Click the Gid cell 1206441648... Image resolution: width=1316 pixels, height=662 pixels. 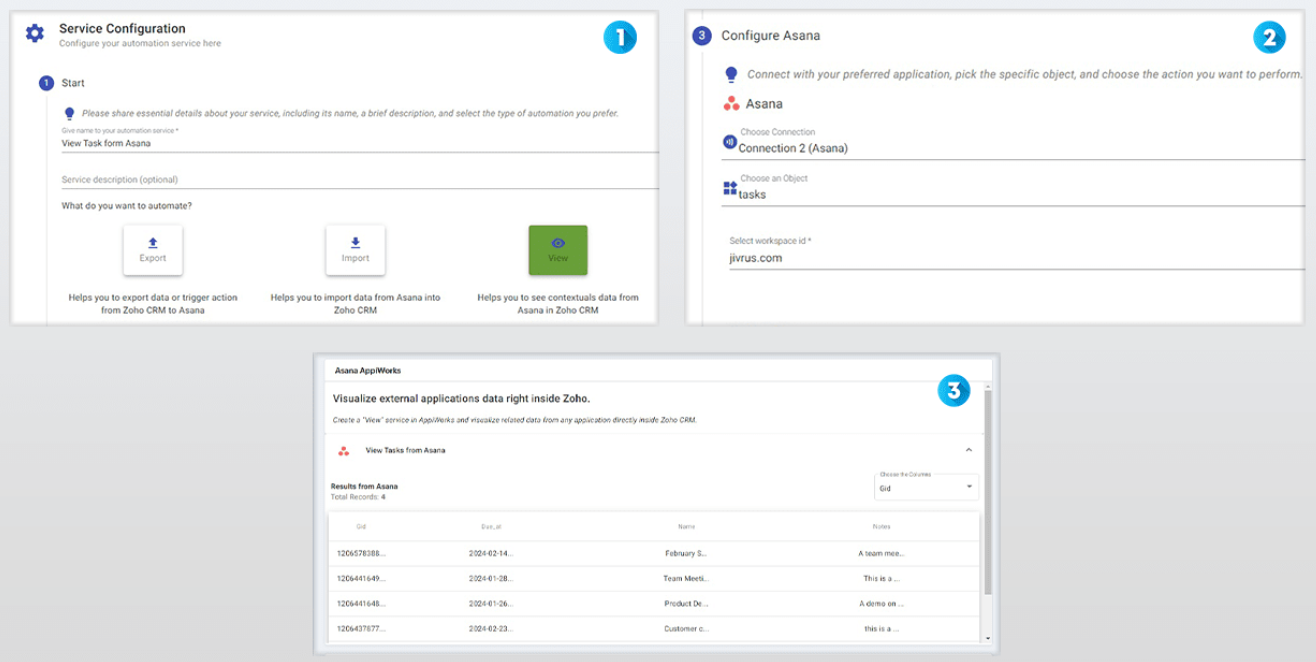(x=361, y=604)
